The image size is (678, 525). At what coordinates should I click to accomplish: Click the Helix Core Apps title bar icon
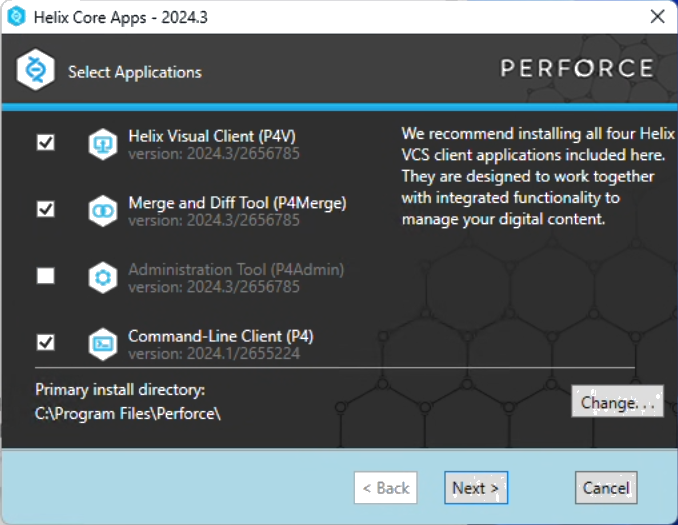click(16, 16)
